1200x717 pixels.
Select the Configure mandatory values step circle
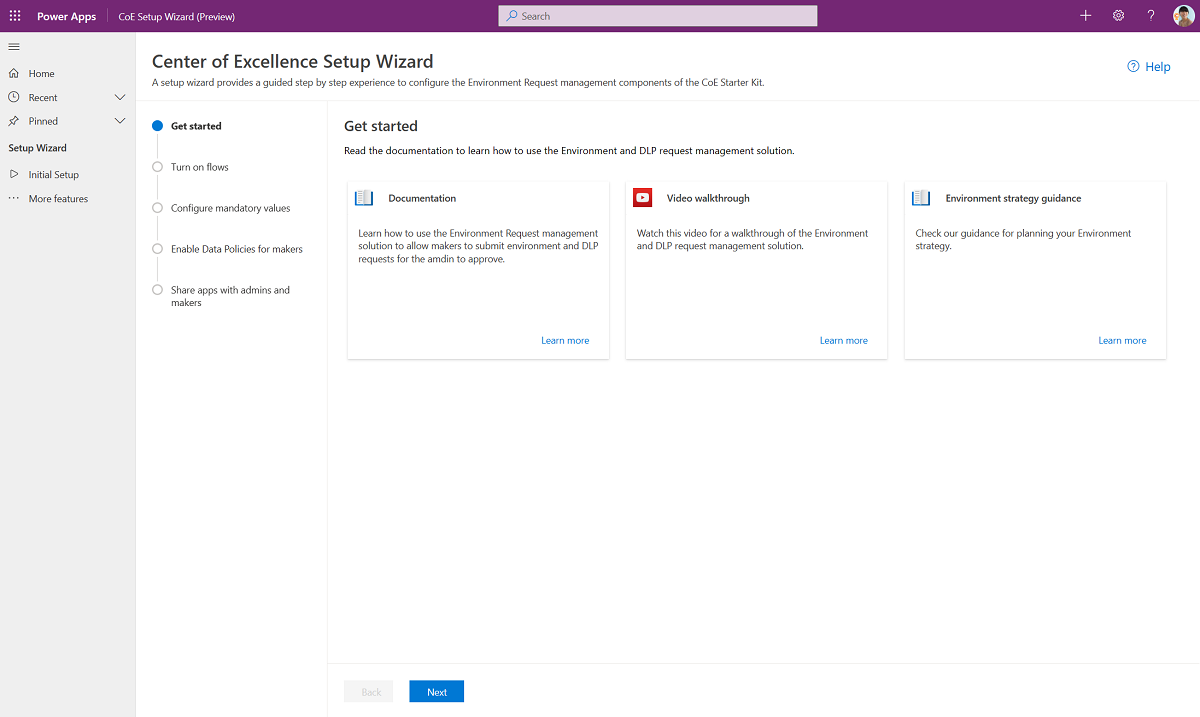click(x=157, y=208)
